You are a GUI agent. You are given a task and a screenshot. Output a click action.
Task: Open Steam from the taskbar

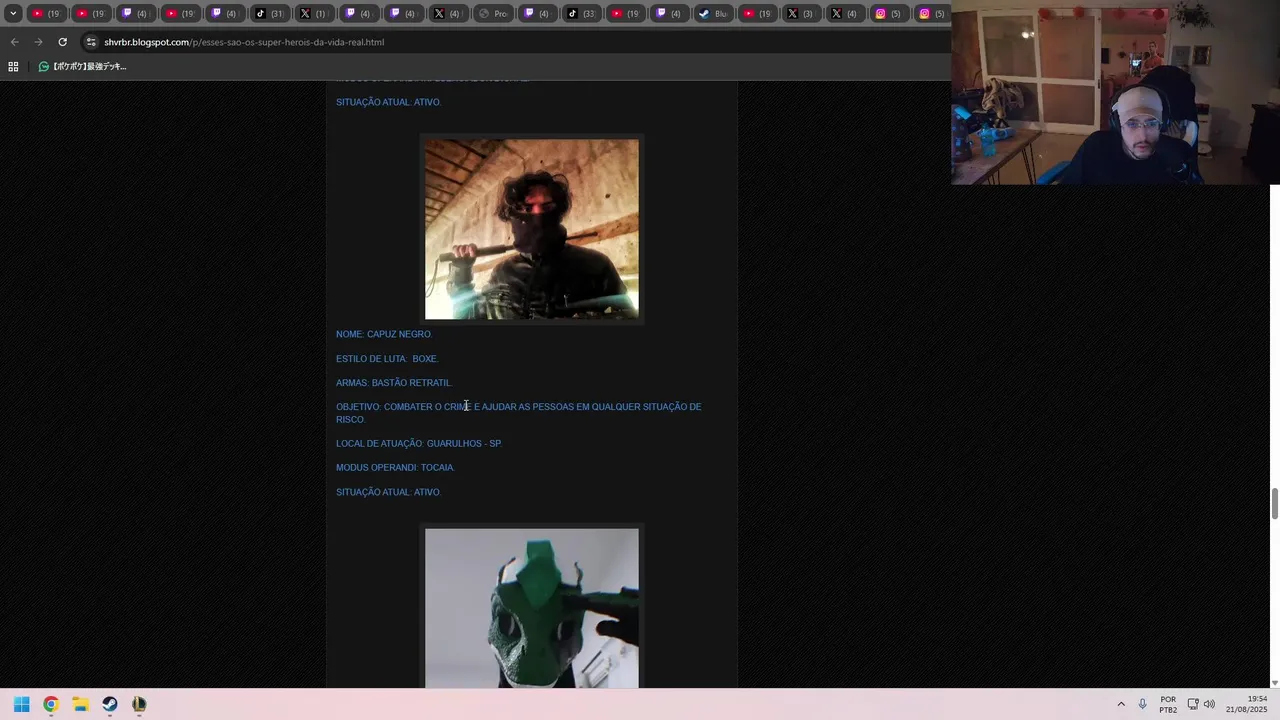click(110, 704)
